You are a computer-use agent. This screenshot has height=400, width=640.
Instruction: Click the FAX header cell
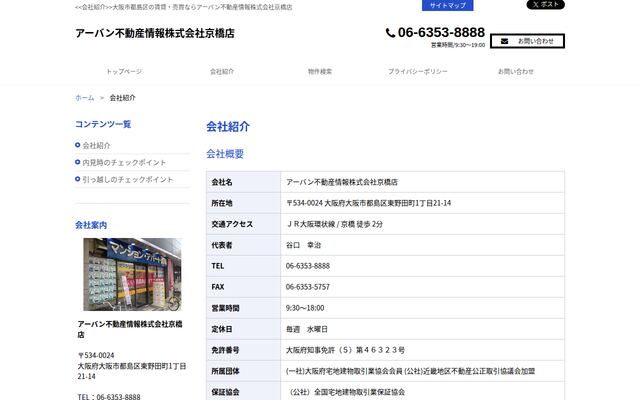244,287
